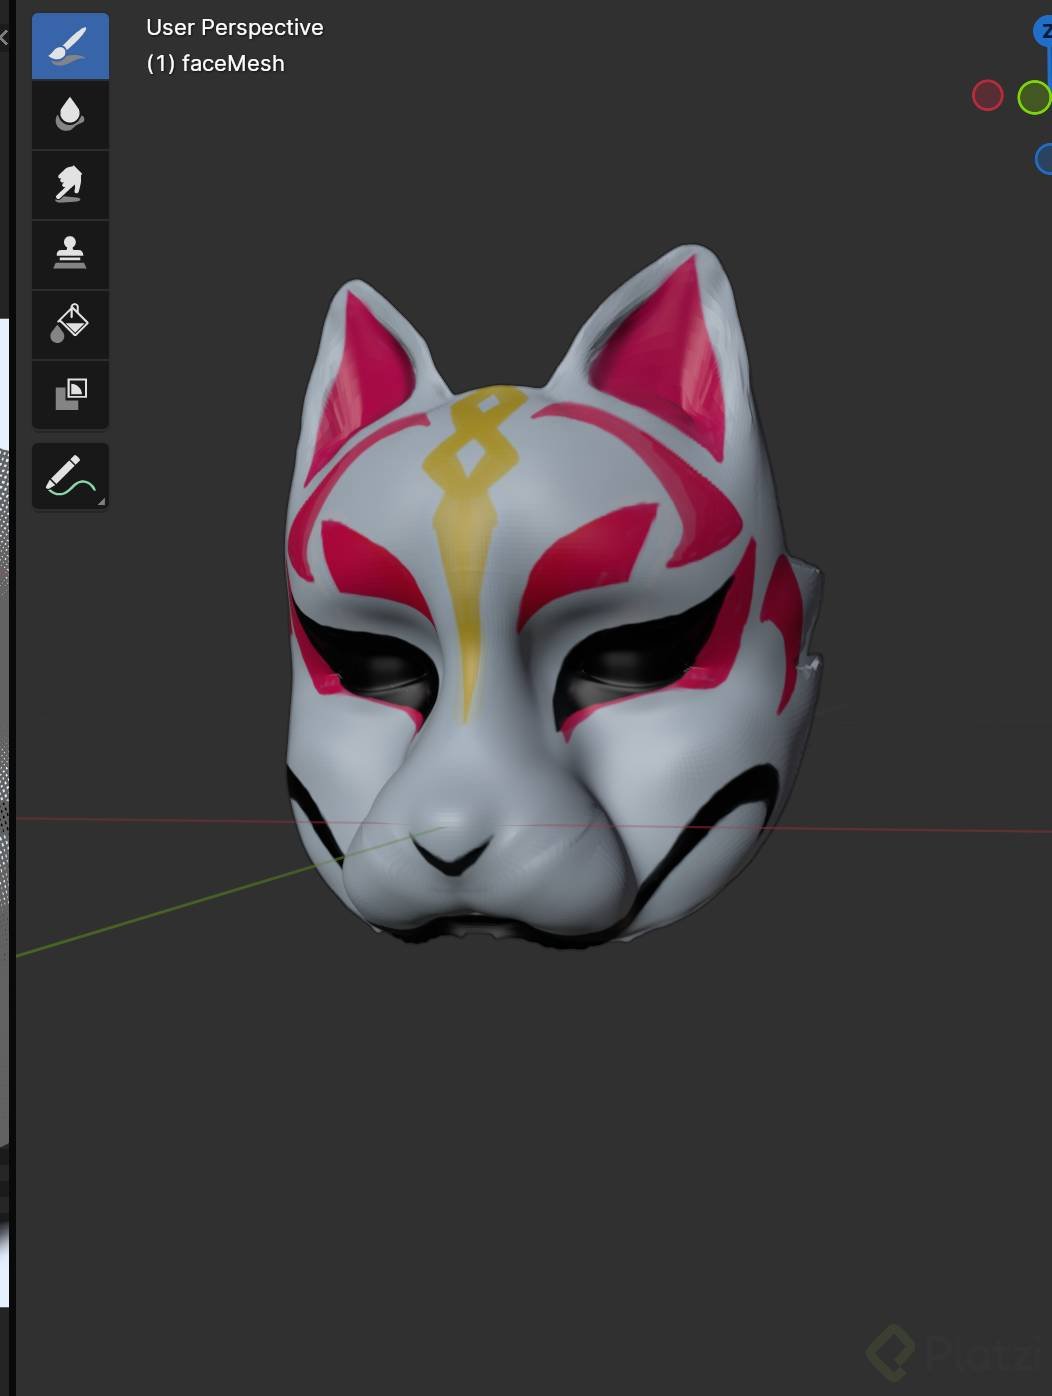Select the Soften tool

click(x=70, y=115)
